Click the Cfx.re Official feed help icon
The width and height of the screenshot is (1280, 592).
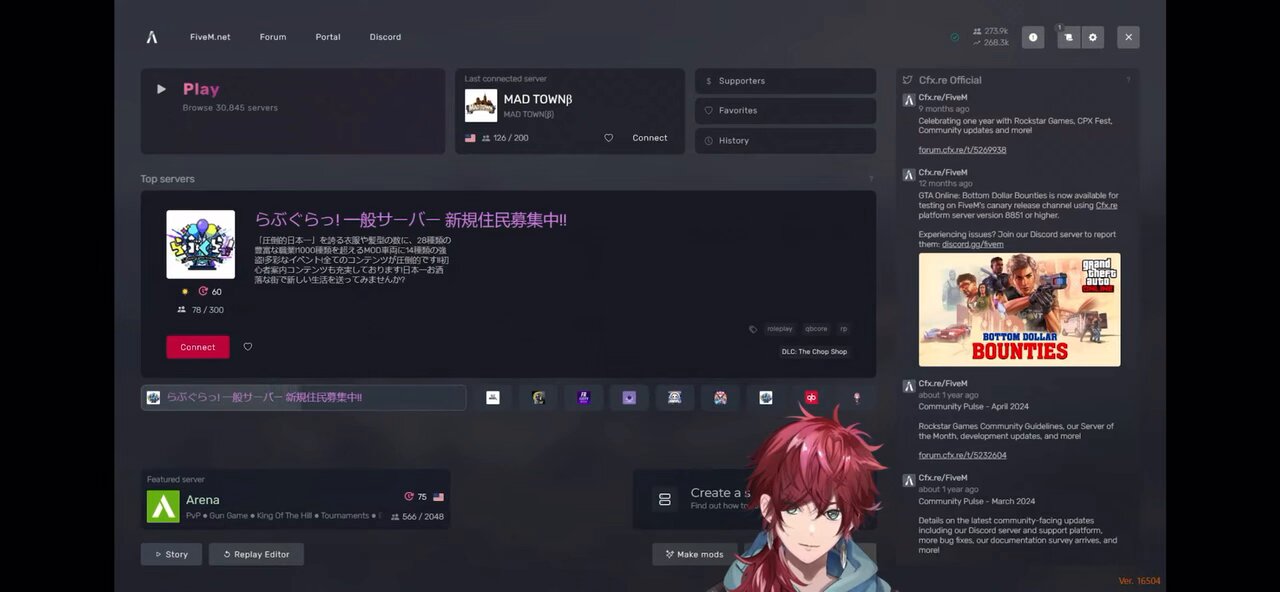pyautogui.click(x=1128, y=80)
